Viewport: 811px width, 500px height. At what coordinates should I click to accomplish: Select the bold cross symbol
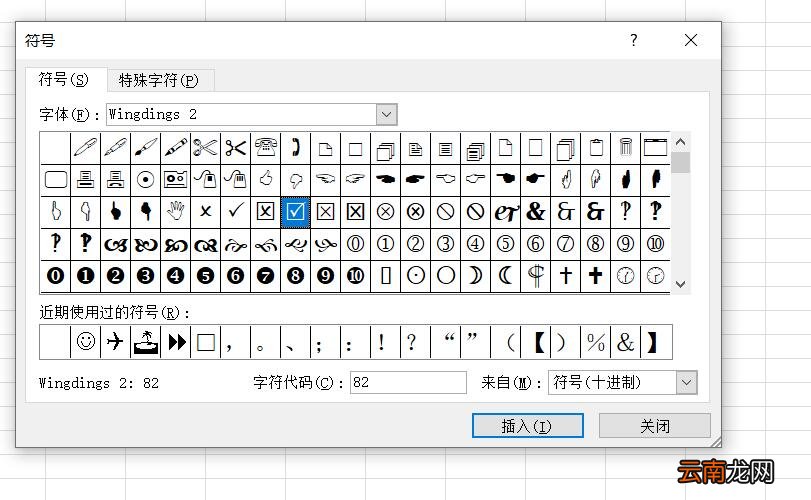click(595, 276)
